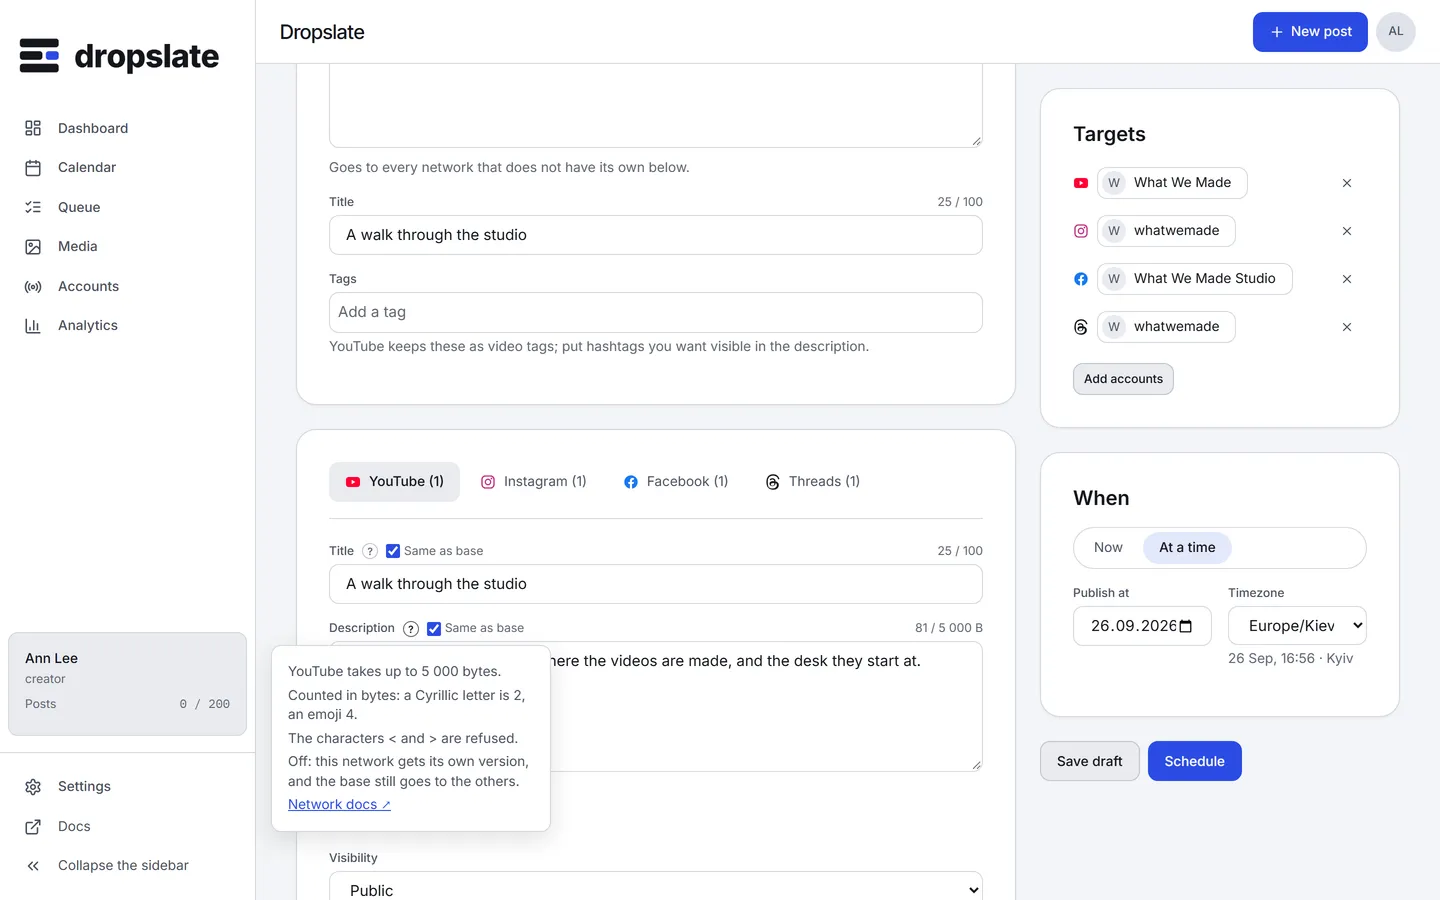Viewport: 1440px width, 900px height.
Task: Switch to the Facebook (1) tab
Action: [x=676, y=482]
